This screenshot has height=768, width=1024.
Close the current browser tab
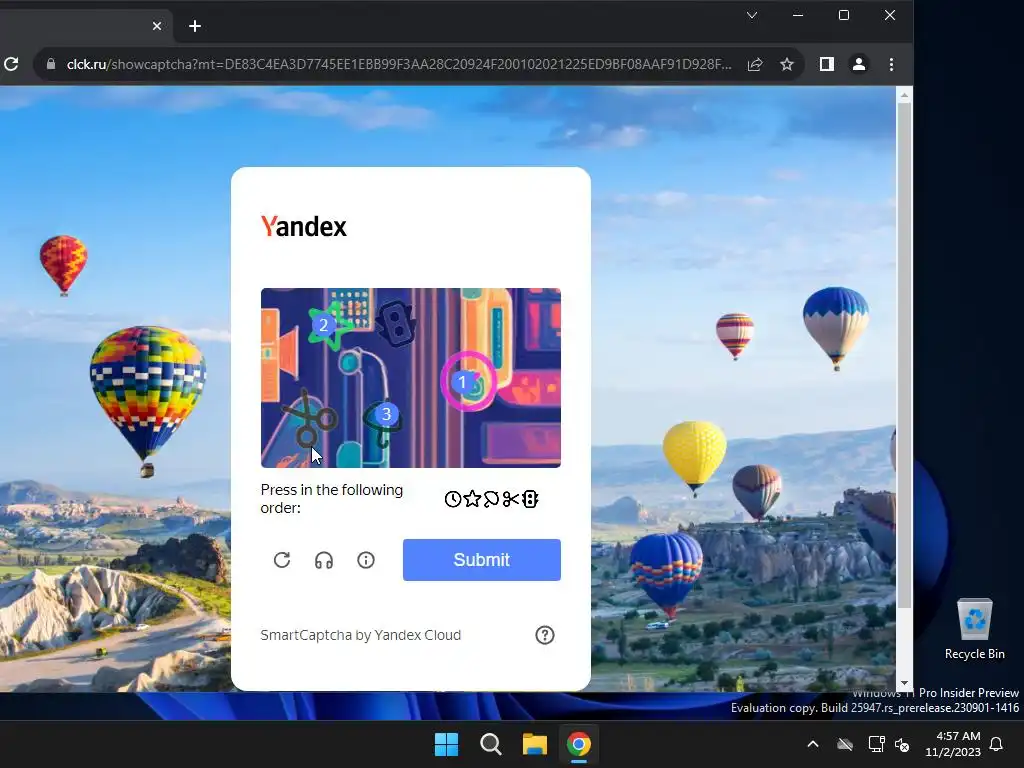point(157,26)
